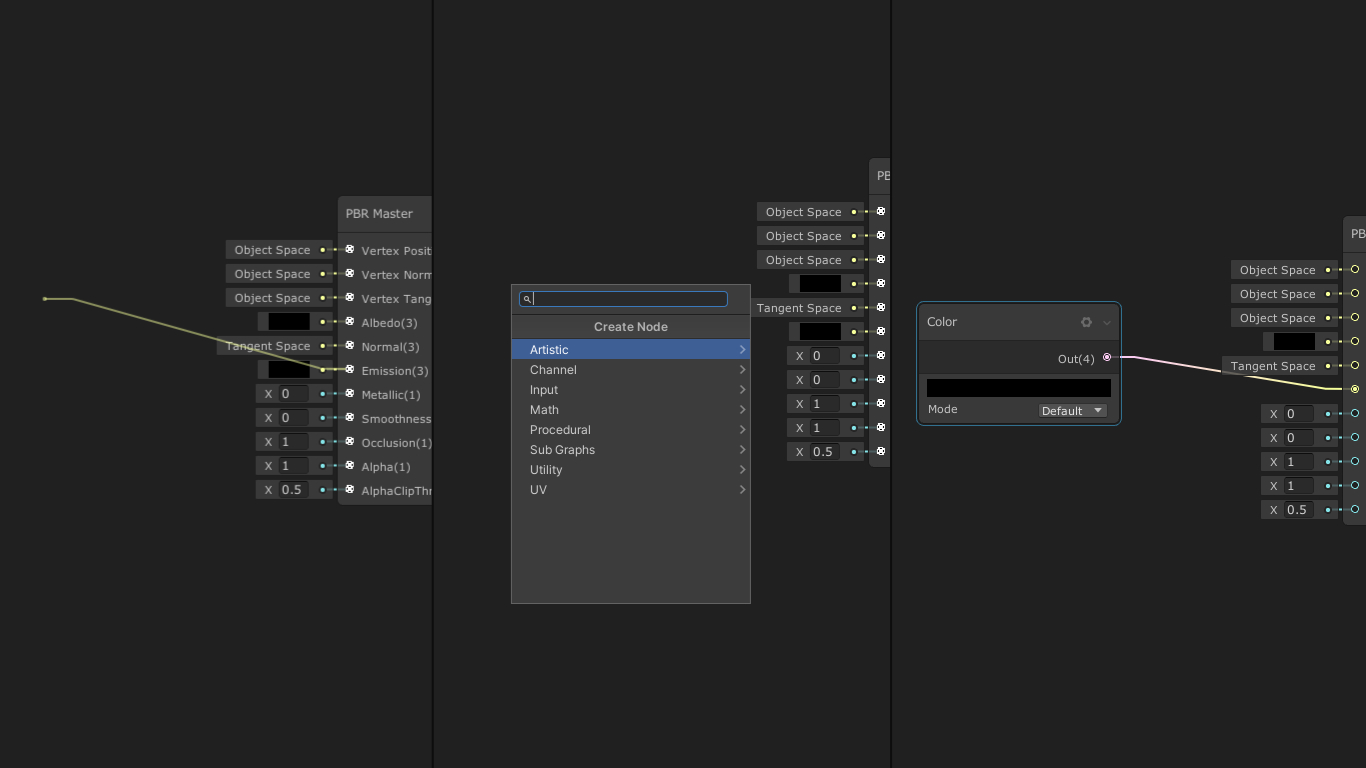Click the Alpha(1) input port circle
Viewport: 1366px width, 768px height.
(349, 466)
